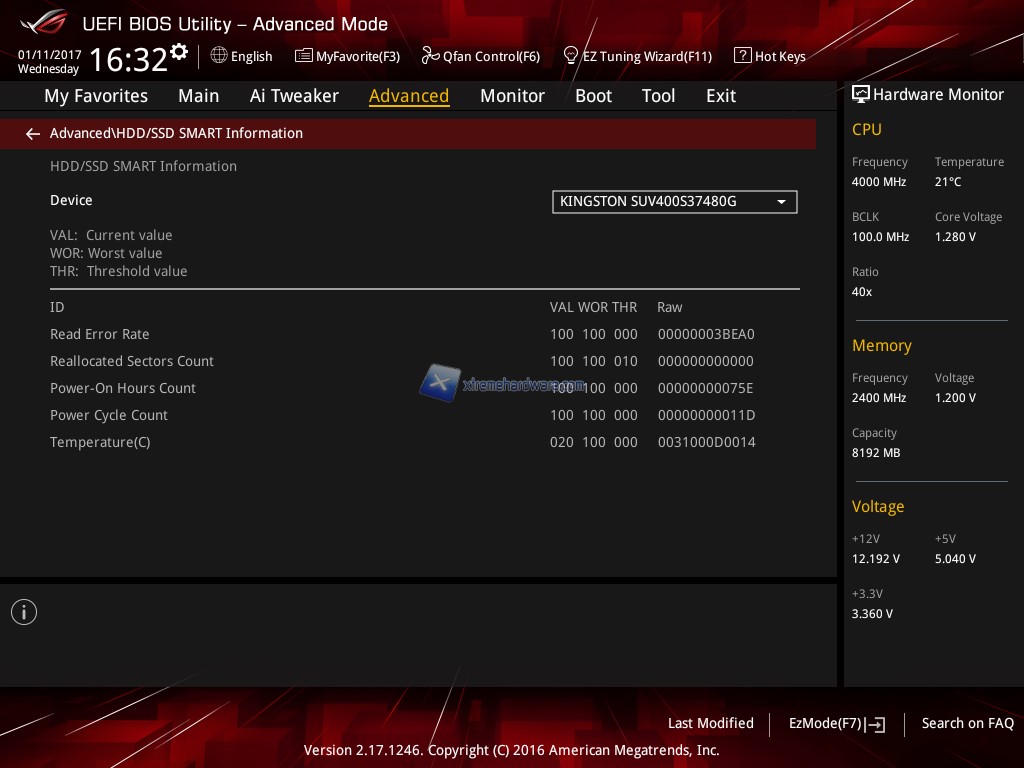The image size is (1024, 768).
Task: Click the settings gear next to the clock
Action: [179, 51]
